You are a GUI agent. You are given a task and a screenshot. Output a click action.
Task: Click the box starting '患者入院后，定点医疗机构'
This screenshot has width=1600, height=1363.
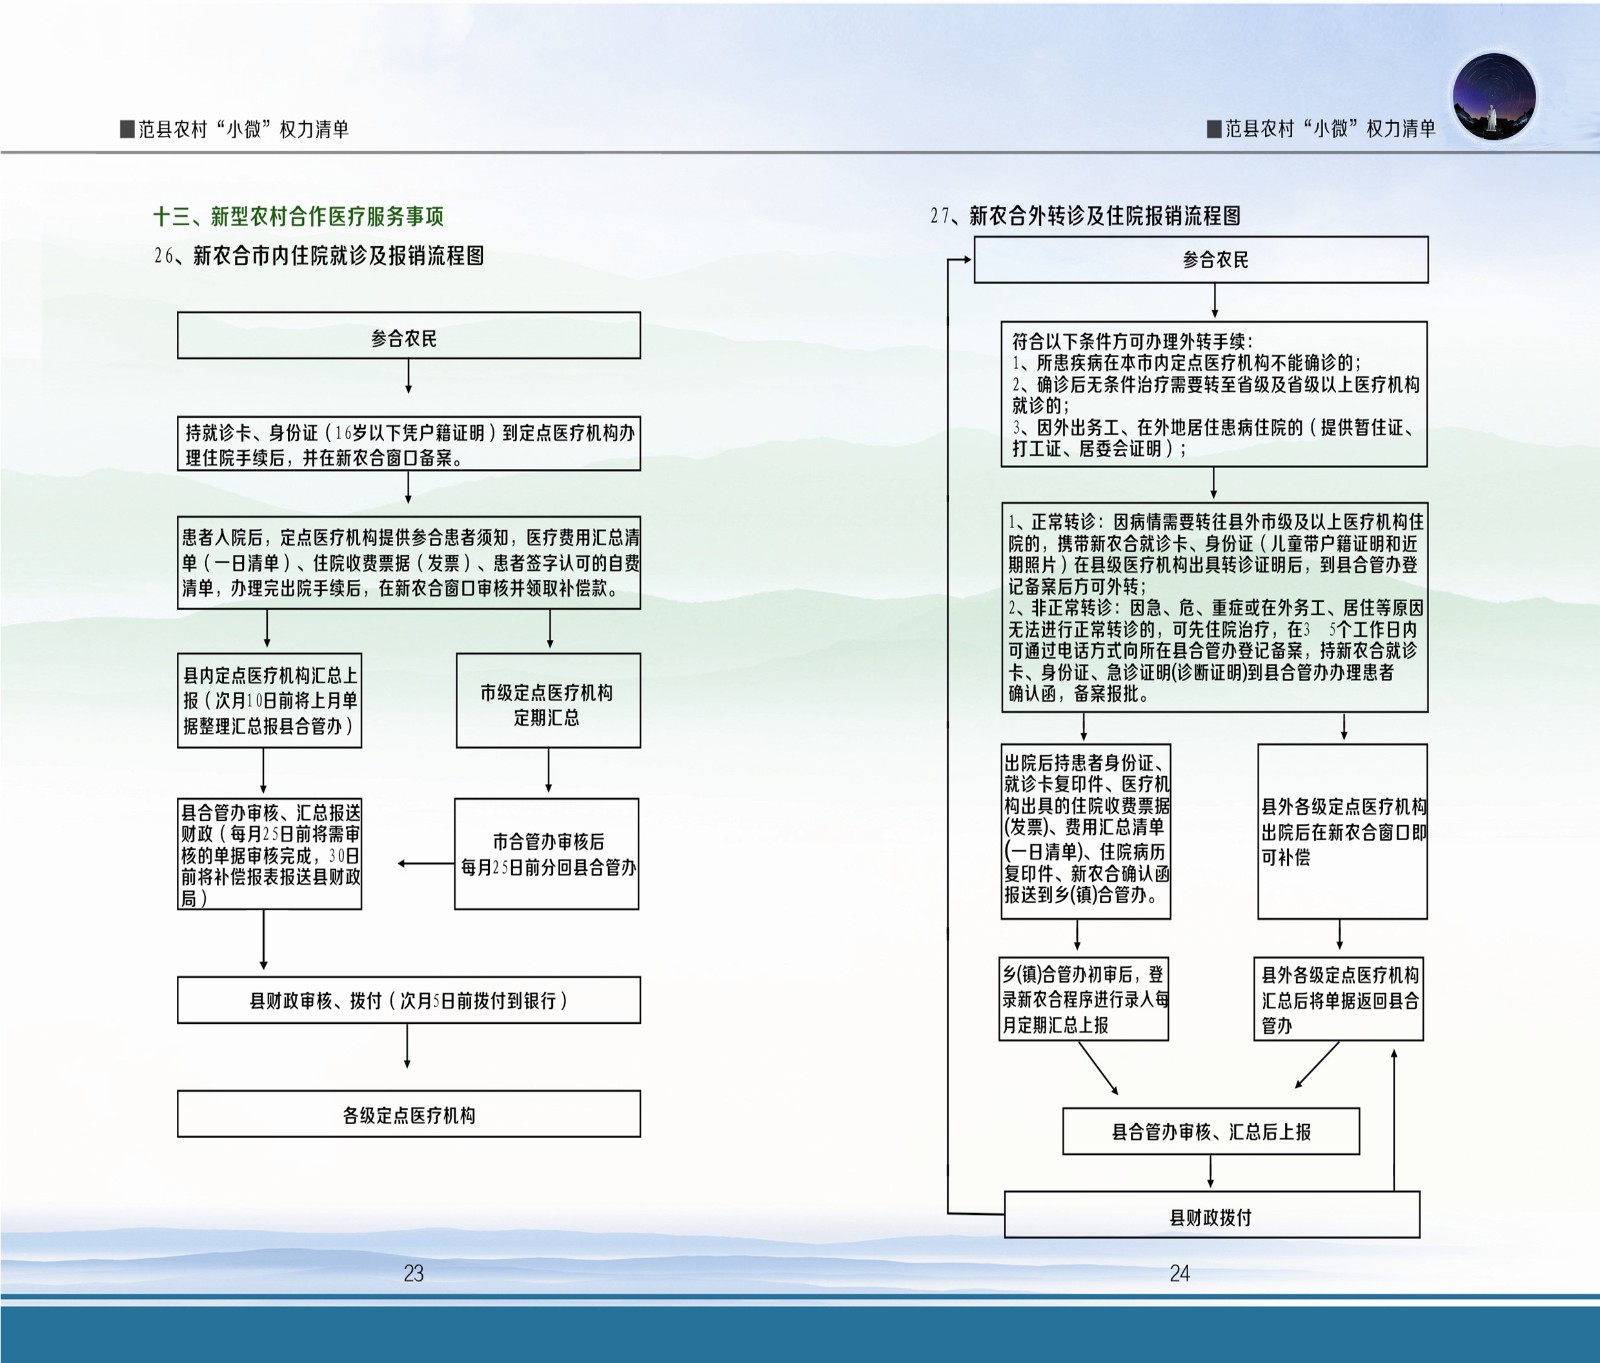point(409,563)
